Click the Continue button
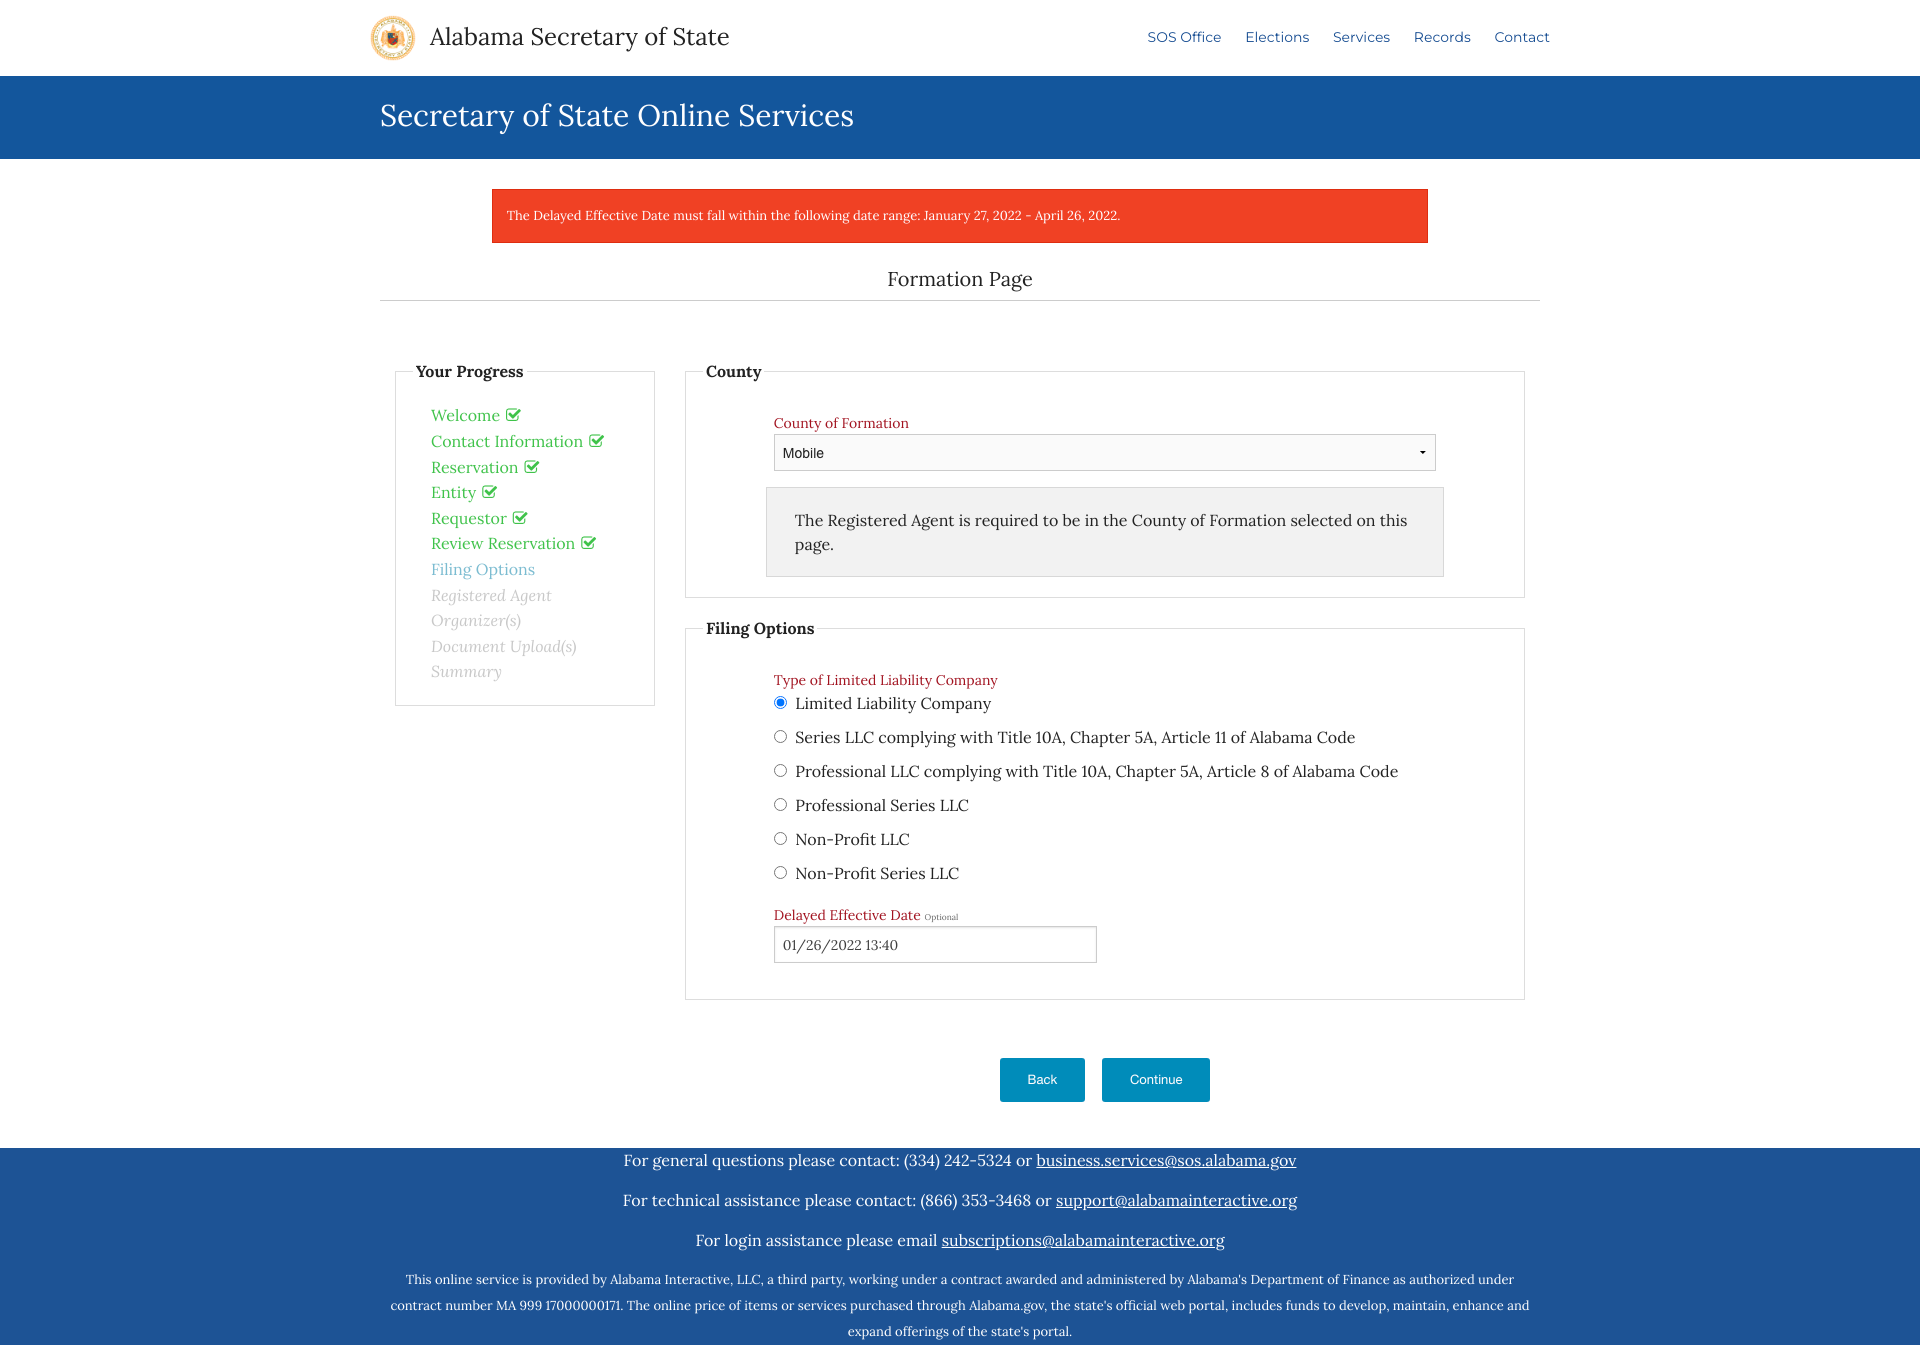 (x=1156, y=1080)
